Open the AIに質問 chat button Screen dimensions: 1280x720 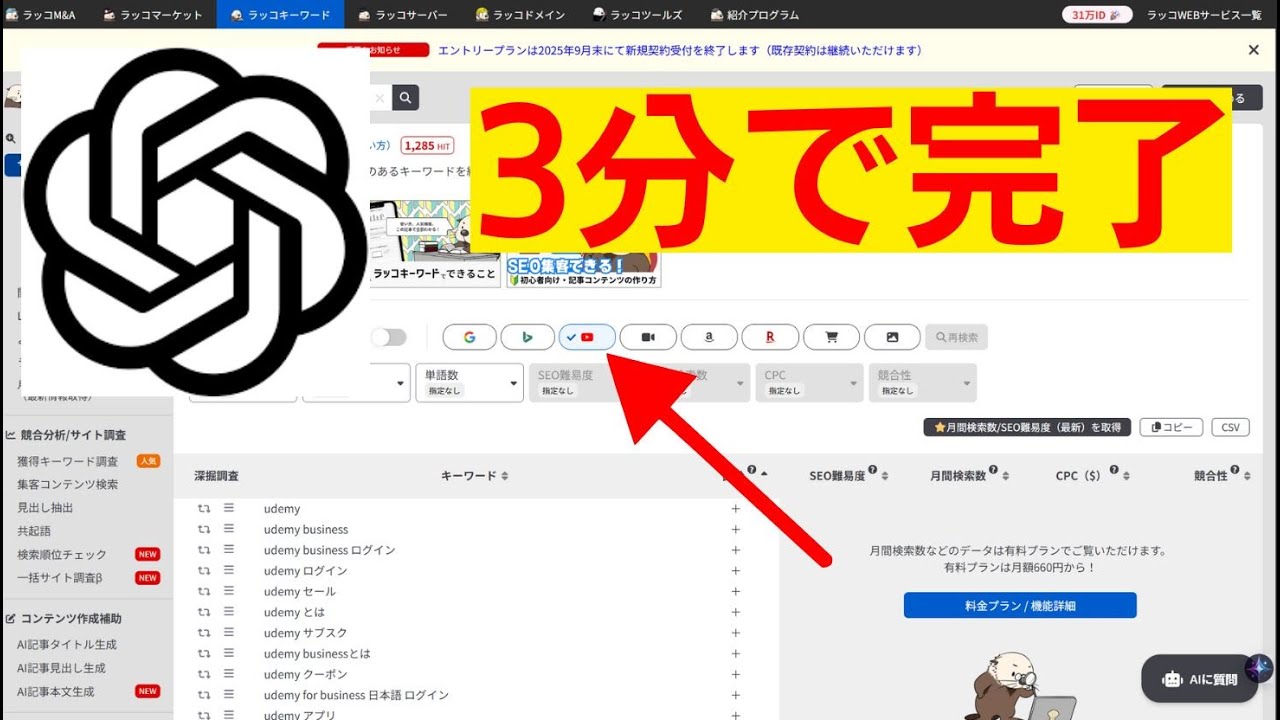coord(1199,679)
